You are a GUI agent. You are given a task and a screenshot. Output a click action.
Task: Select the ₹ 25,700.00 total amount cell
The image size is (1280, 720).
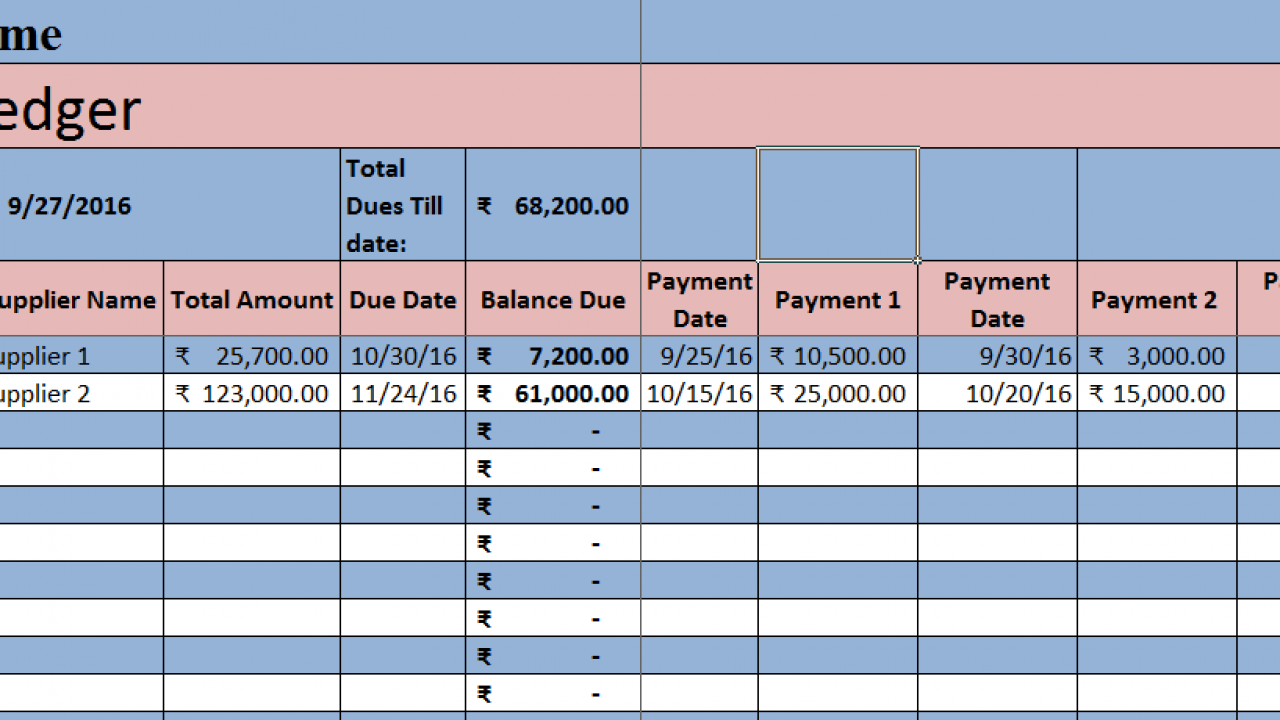tap(252, 355)
